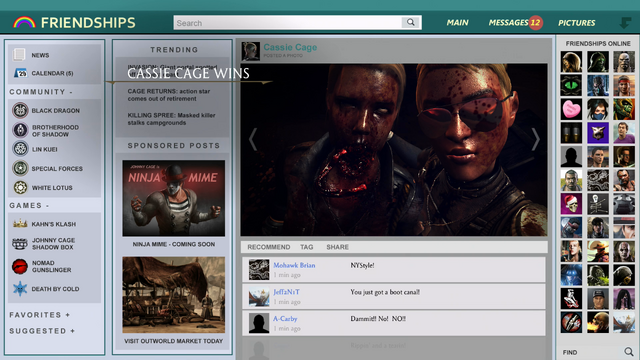The height and width of the screenshot is (360, 640).
Task: Click the comment 'NYStyle!'
Action: coord(362,265)
